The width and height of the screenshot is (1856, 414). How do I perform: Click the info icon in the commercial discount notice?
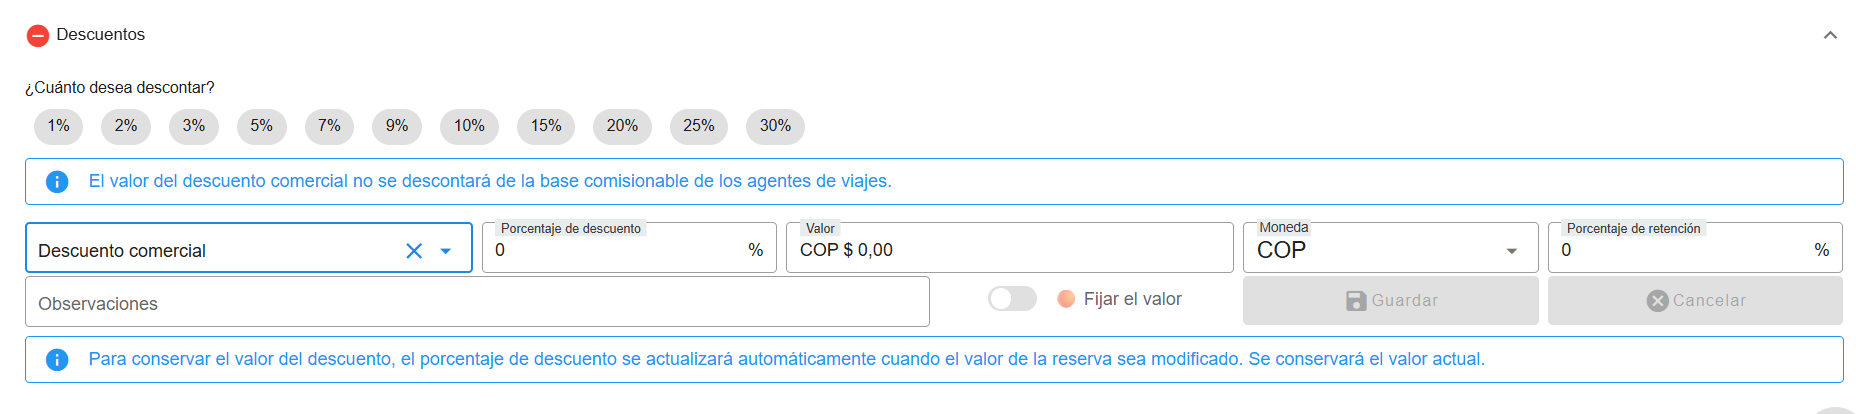(x=57, y=182)
